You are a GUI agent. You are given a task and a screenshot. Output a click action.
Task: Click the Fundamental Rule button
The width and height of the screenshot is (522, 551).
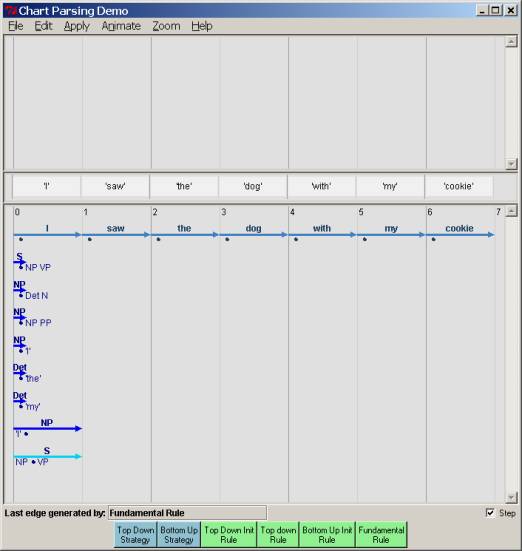pyautogui.click(x=381, y=534)
